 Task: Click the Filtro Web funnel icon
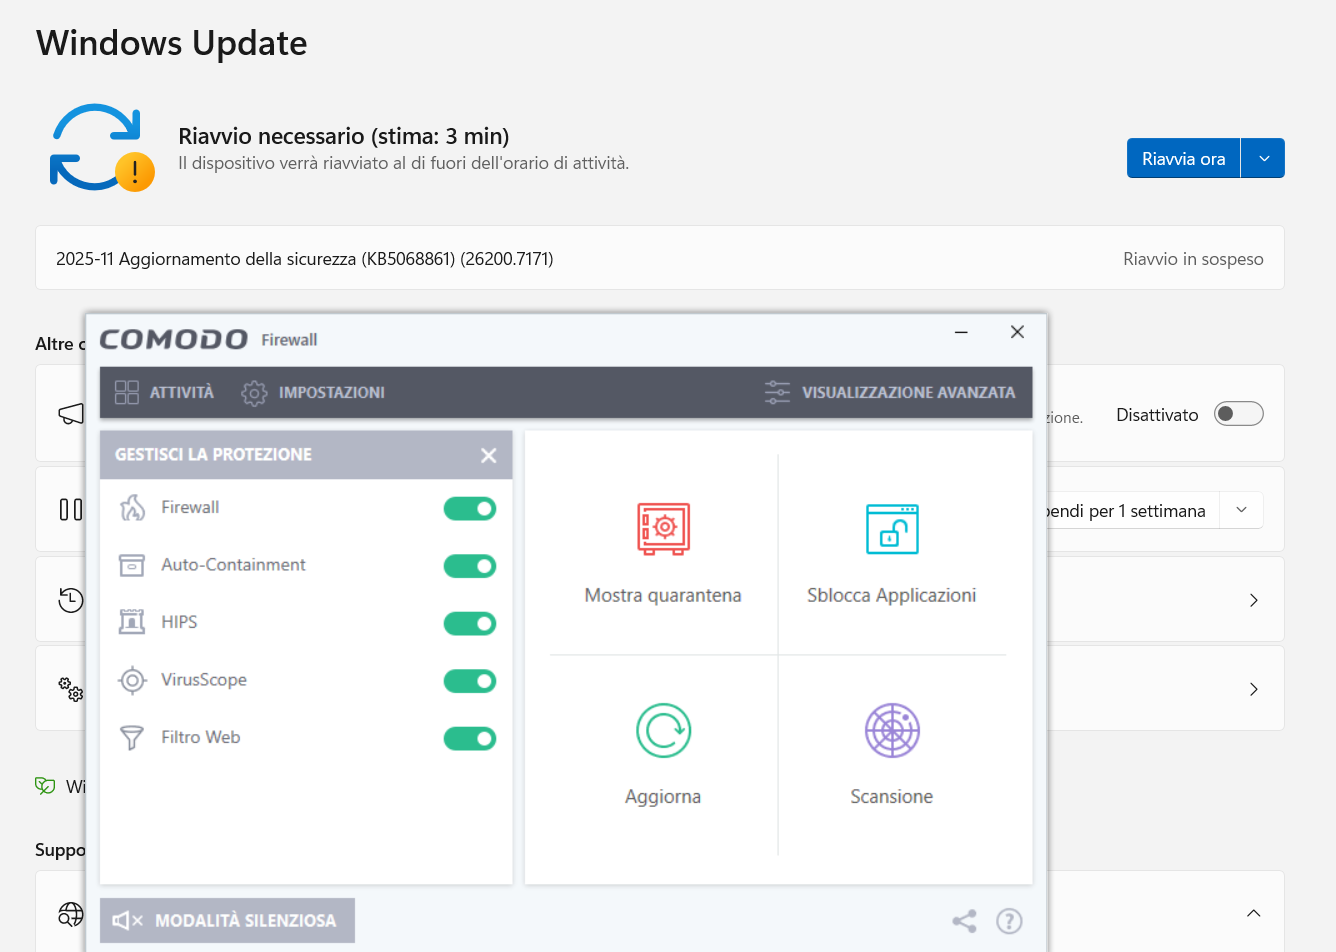pyautogui.click(x=132, y=737)
